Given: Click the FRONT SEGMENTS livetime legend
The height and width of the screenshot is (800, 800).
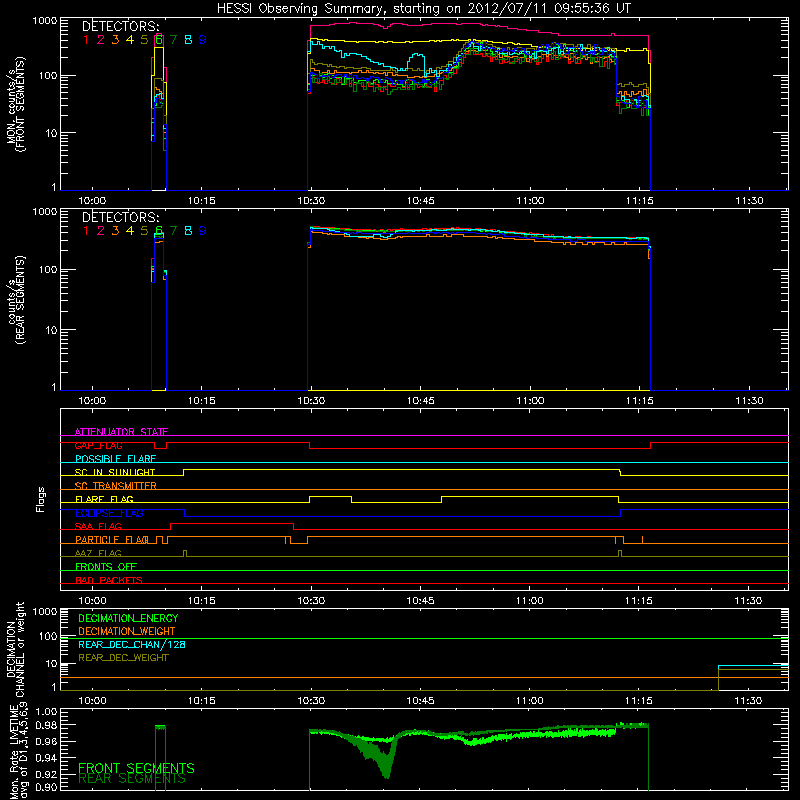Looking at the screenshot, I should (136, 768).
